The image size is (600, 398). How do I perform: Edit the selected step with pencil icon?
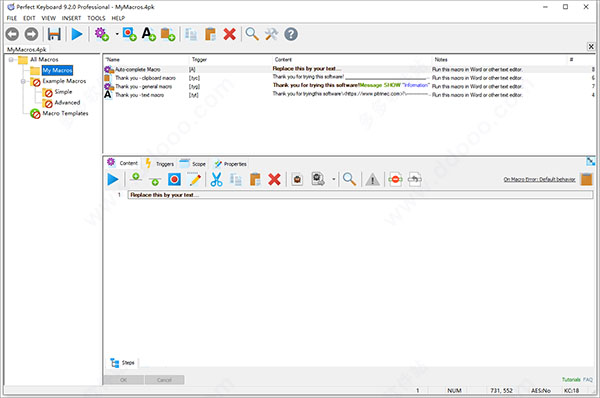[195, 179]
